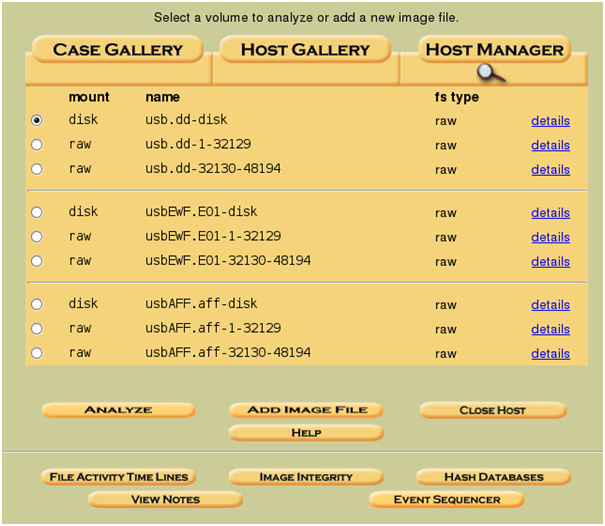View details of usbAFF.aff-32130-48194
605x526 pixels.
[550, 353]
